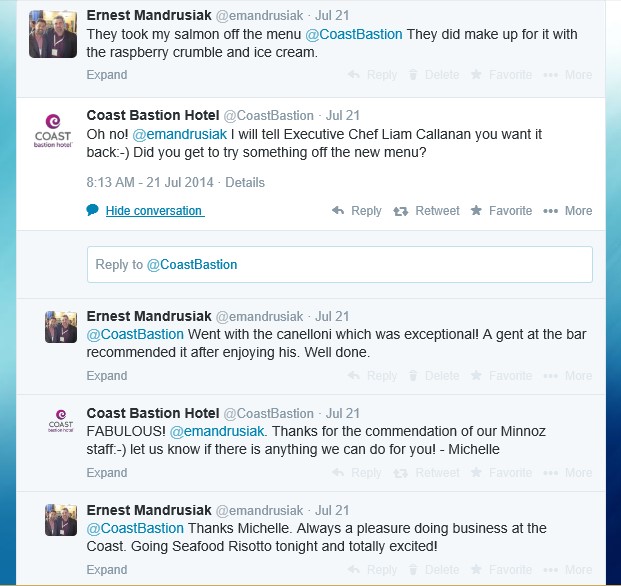Open @emandrusiak mention in the Oh no! tweet
This screenshot has height=586, width=621.
coord(179,134)
